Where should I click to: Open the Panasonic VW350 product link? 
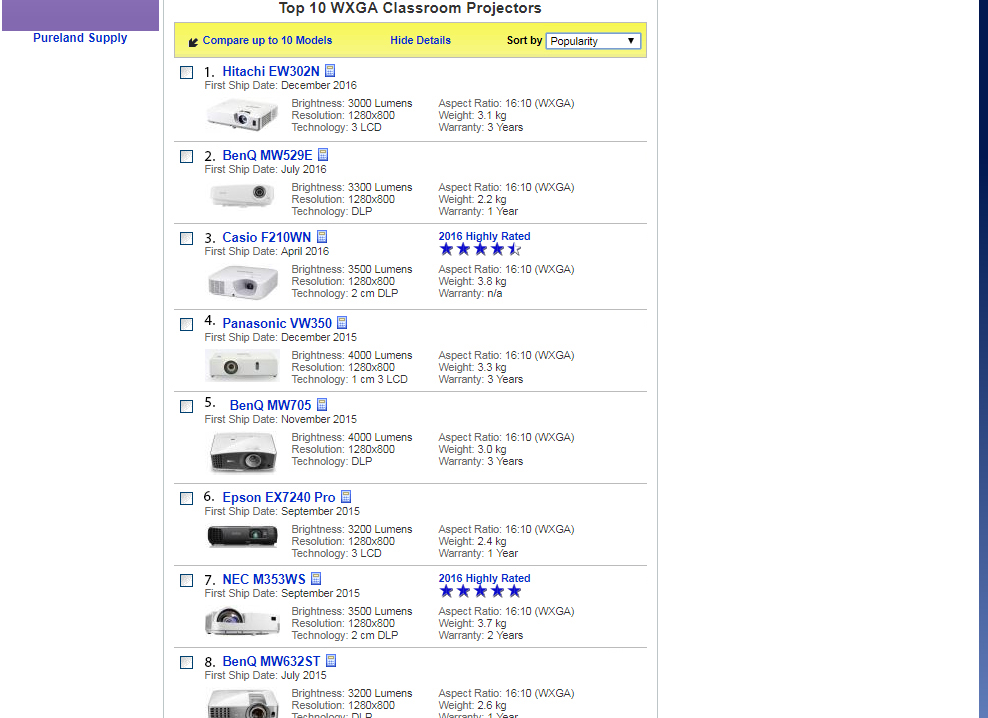tap(276, 323)
